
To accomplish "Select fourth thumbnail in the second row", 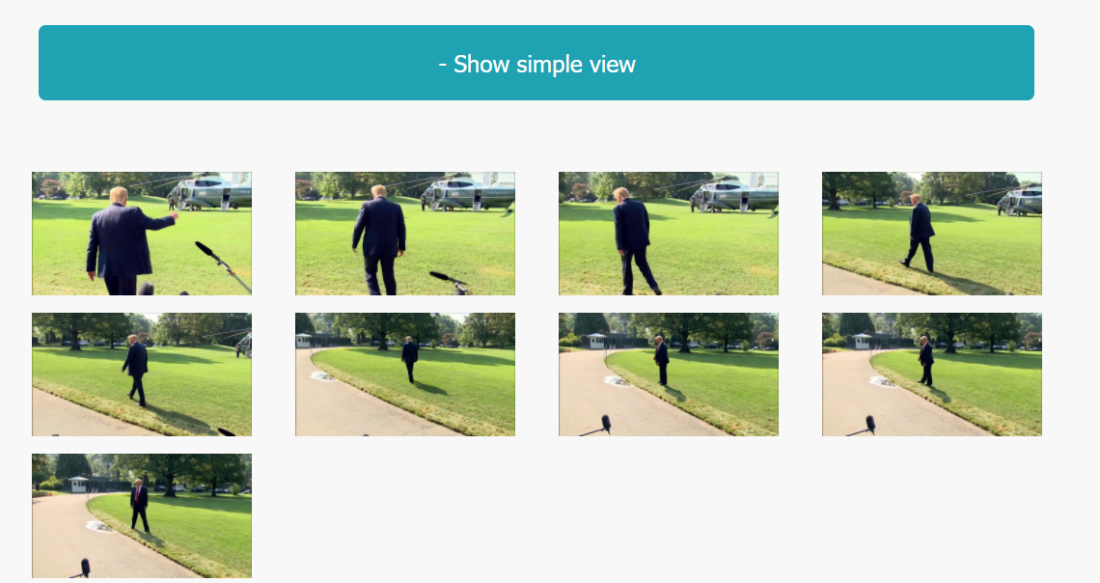I will point(932,374).
